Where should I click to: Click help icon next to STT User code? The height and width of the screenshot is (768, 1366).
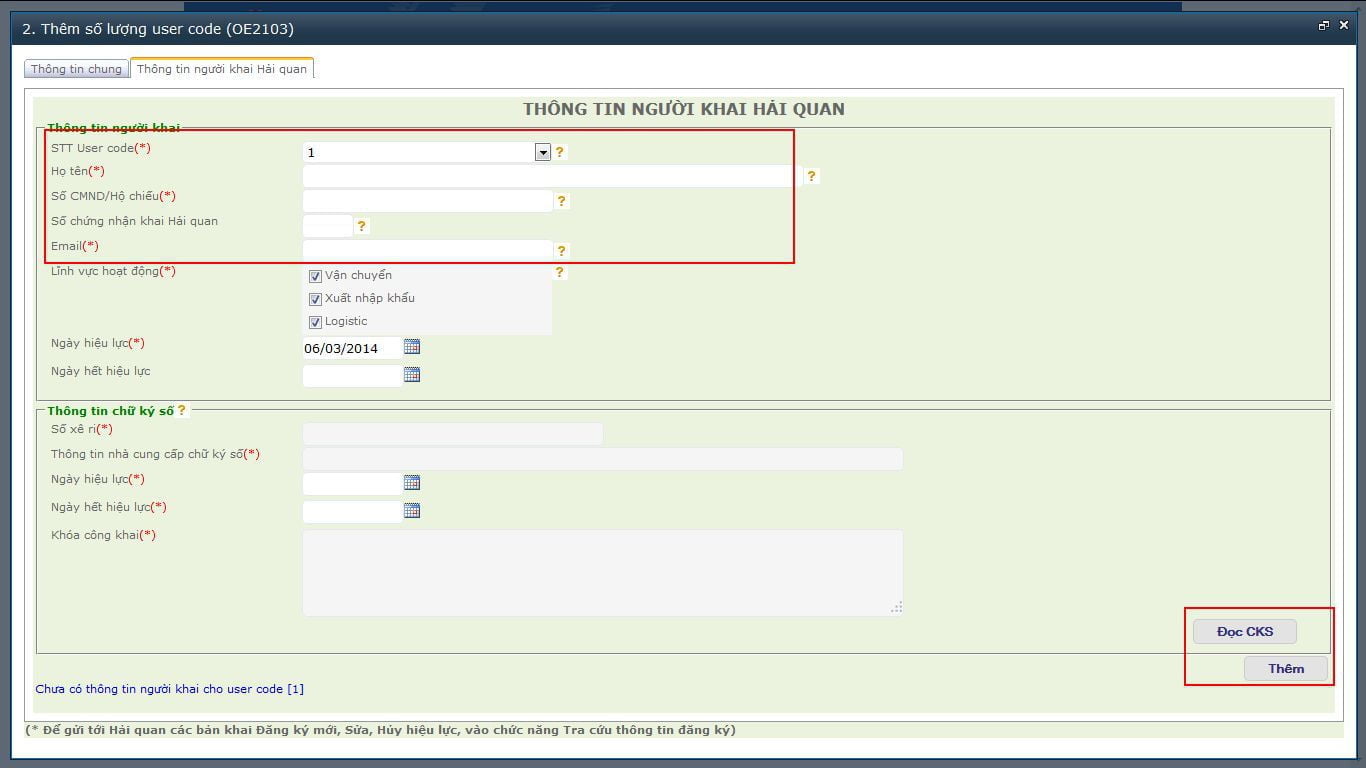[x=560, y=152]
